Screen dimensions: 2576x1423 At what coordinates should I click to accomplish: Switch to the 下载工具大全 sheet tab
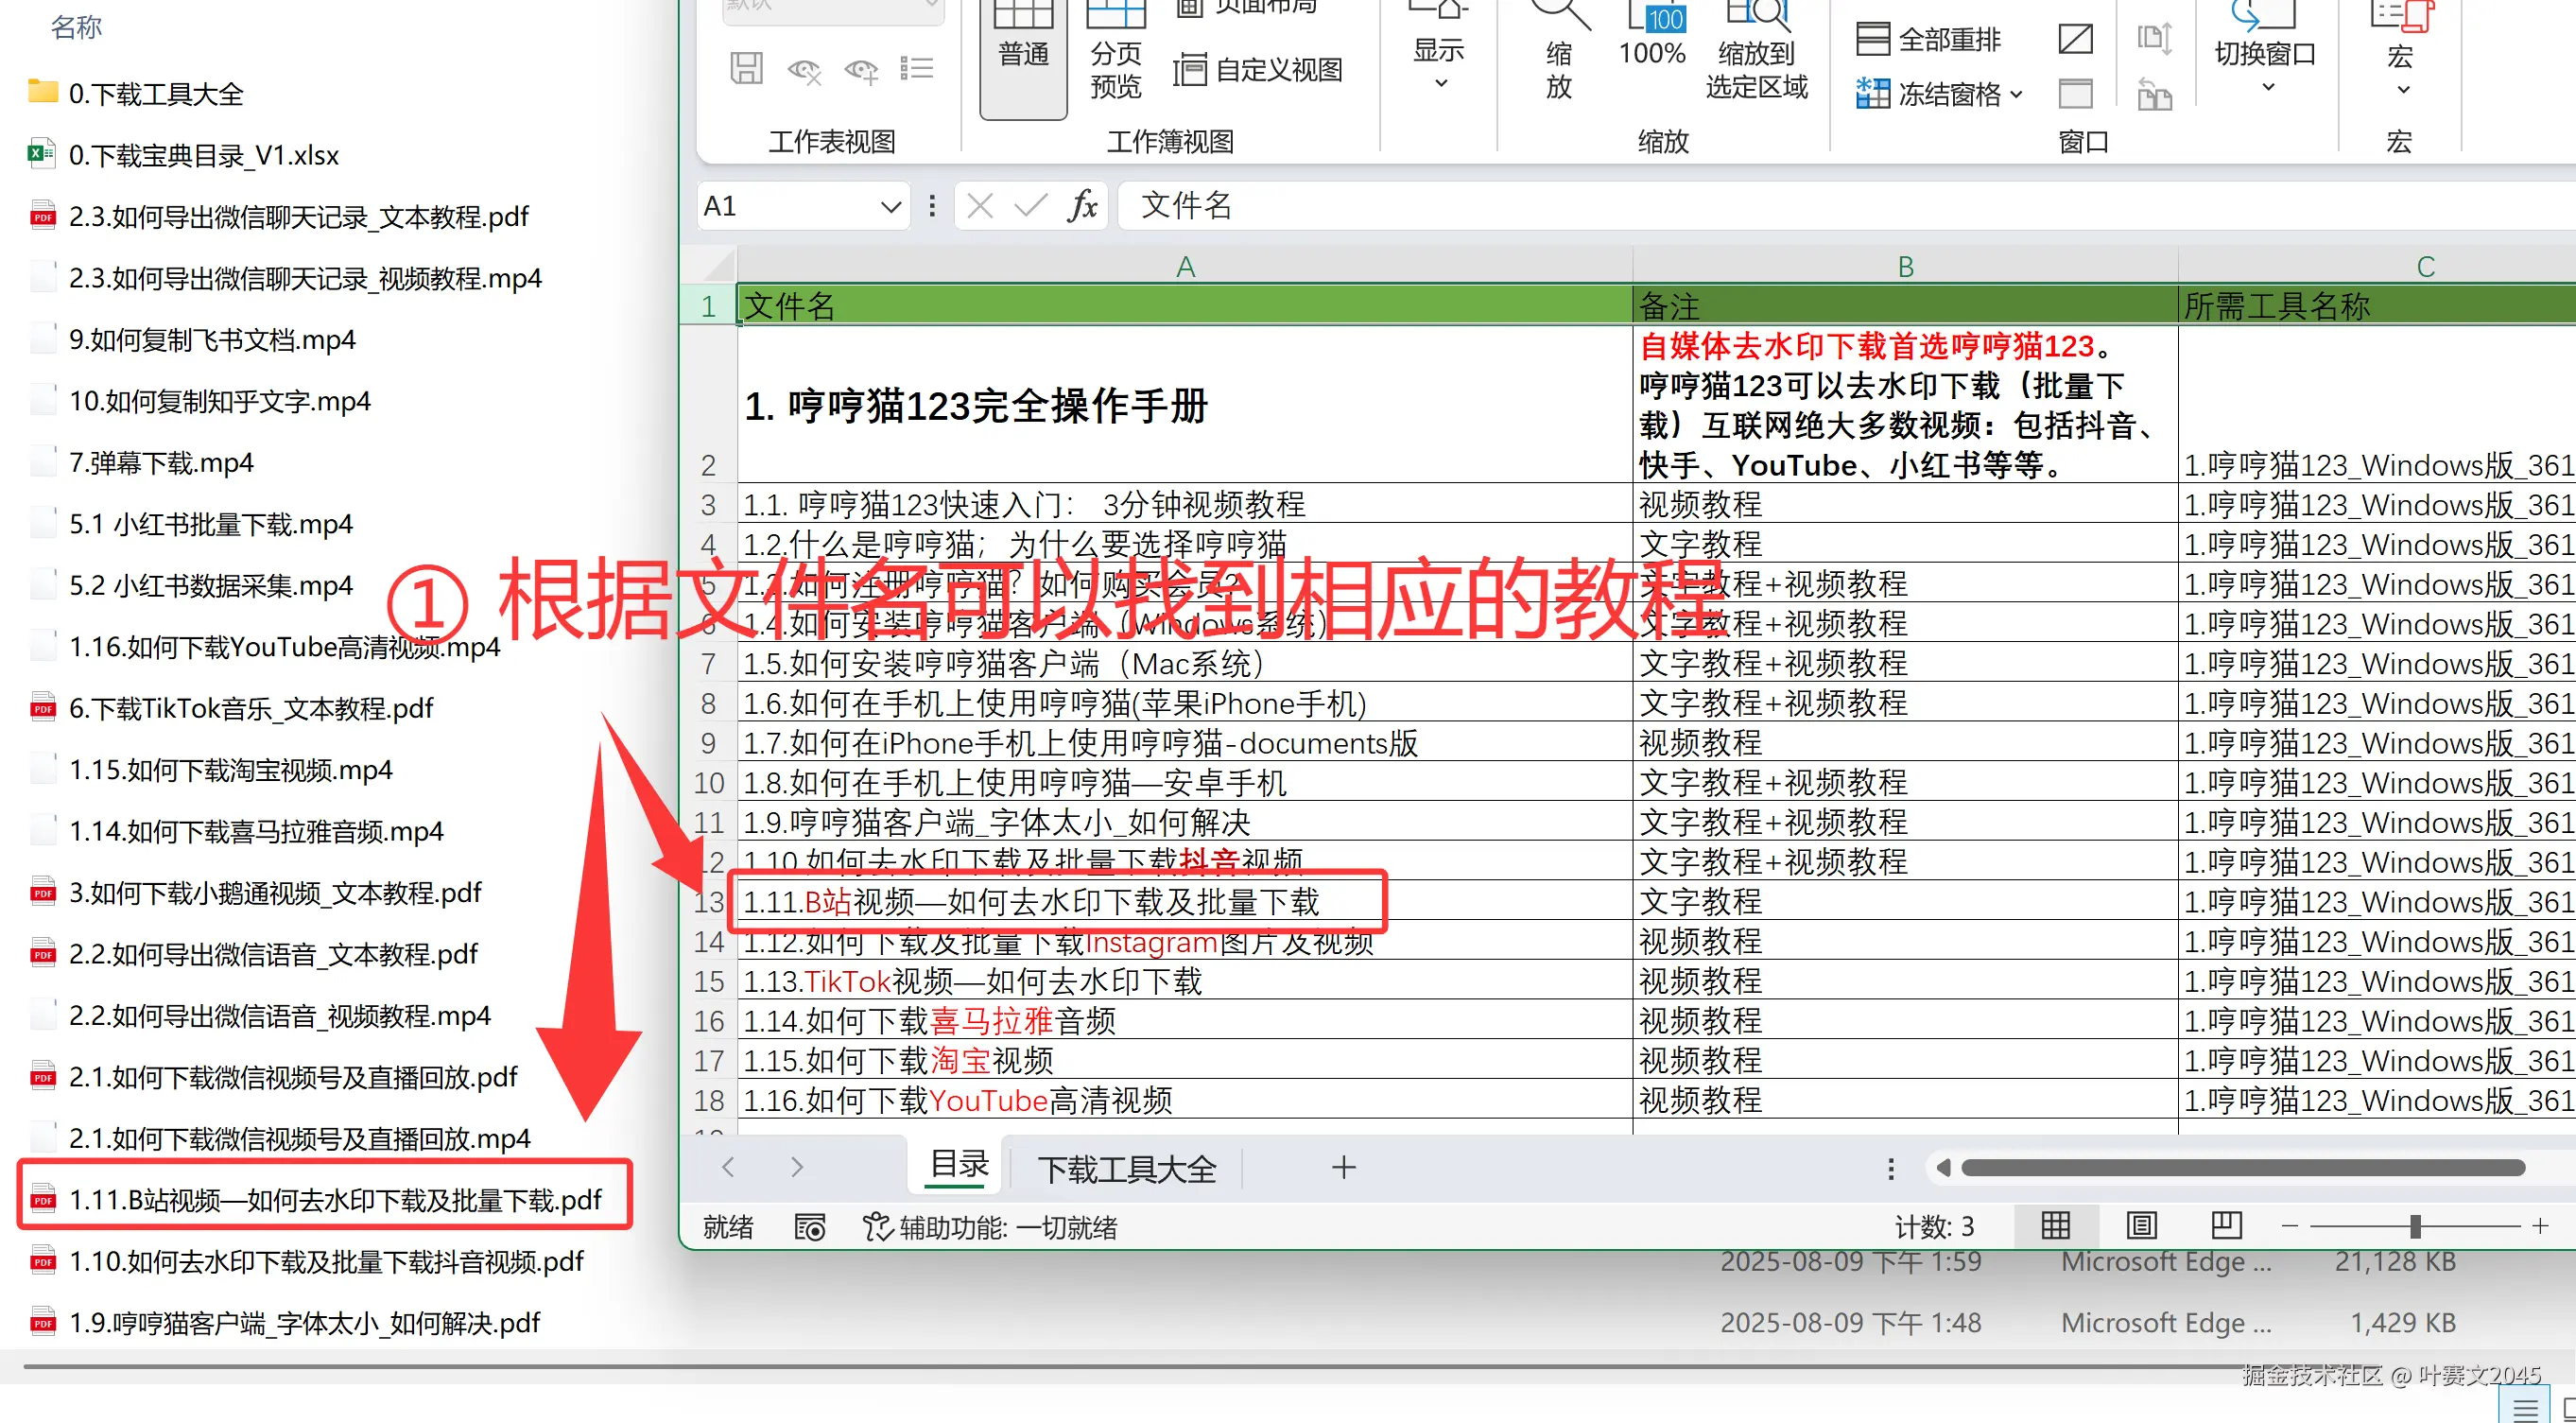[x=1126, y=1168]
